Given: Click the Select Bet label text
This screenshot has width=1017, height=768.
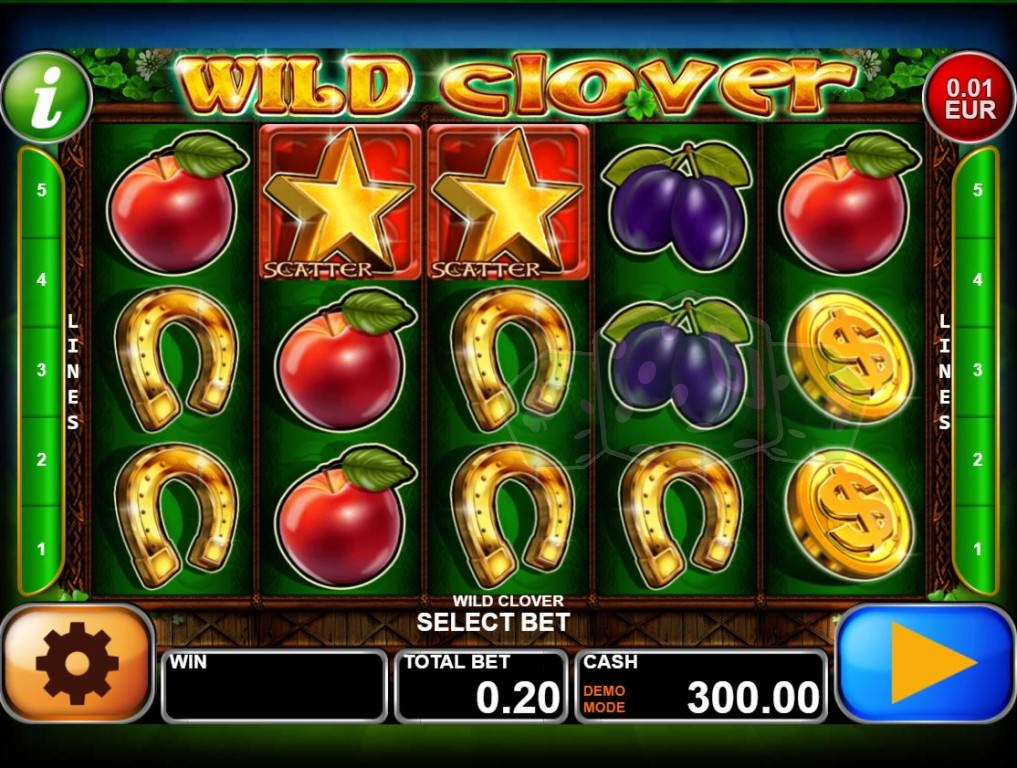Looking at the screenshot, I should click(x=493, y=622).
